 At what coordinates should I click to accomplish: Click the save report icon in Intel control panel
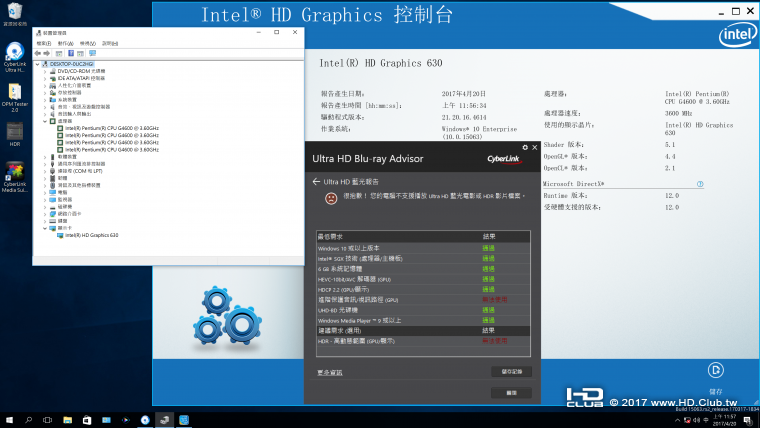(x=715, y=370)
